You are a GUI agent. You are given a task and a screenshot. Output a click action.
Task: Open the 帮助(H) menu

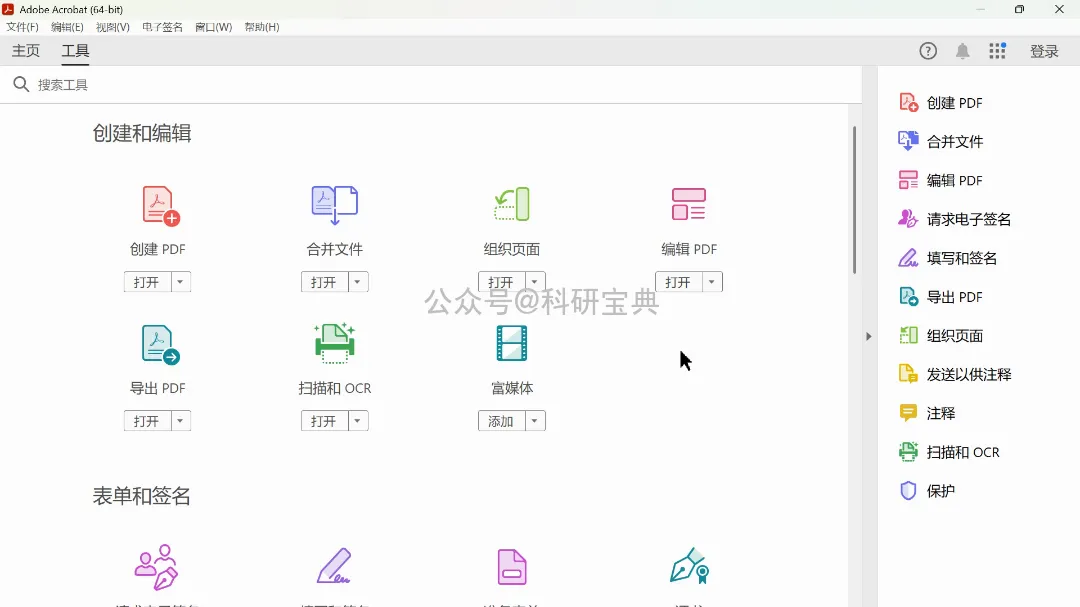262,27
